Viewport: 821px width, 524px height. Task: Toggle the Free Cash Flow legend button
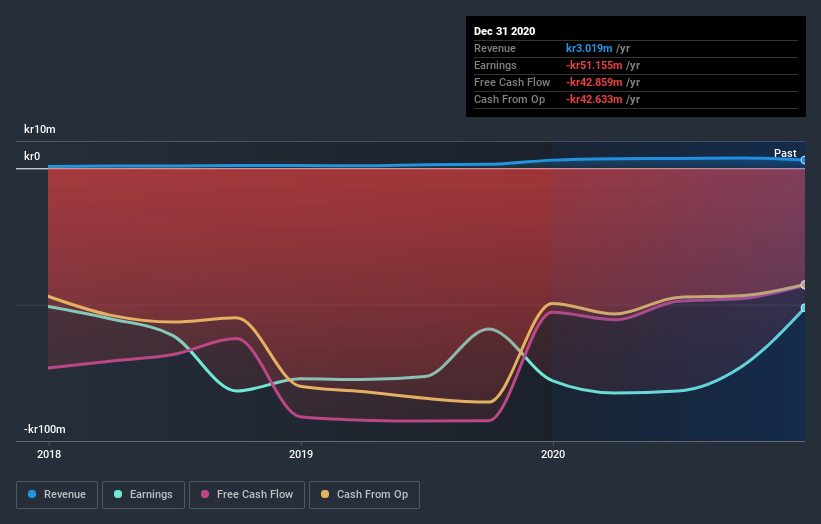pyautogui.click(x=247, y=495)
